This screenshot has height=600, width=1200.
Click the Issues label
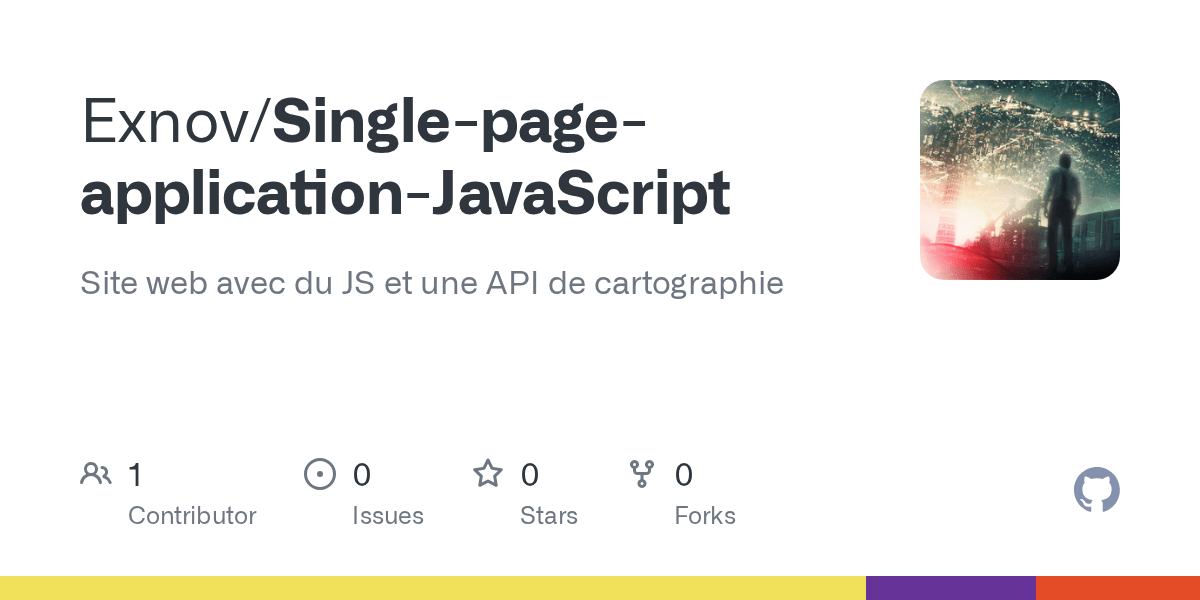pos(388,516)
